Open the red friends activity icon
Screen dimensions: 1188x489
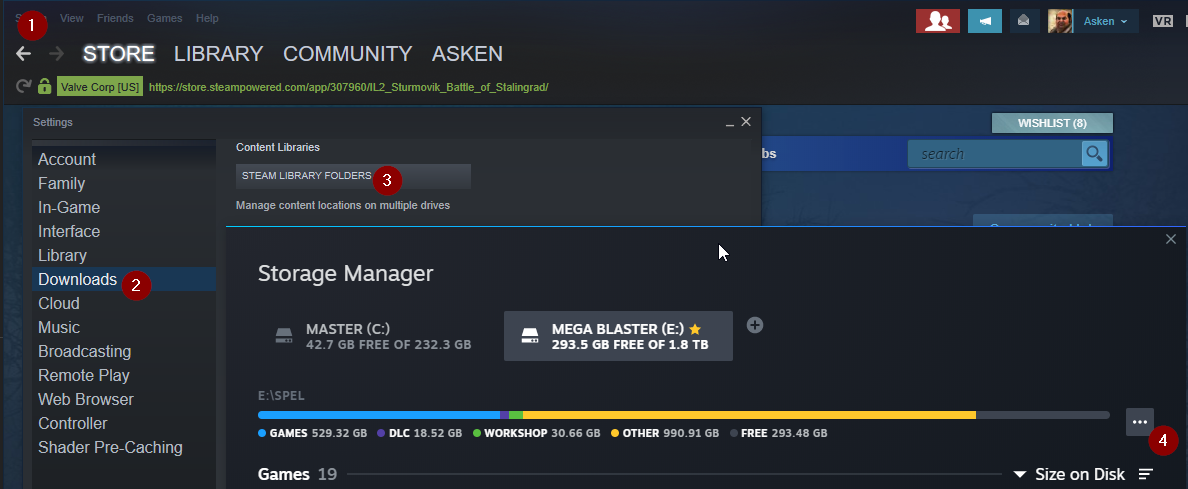tap(938, 21)
